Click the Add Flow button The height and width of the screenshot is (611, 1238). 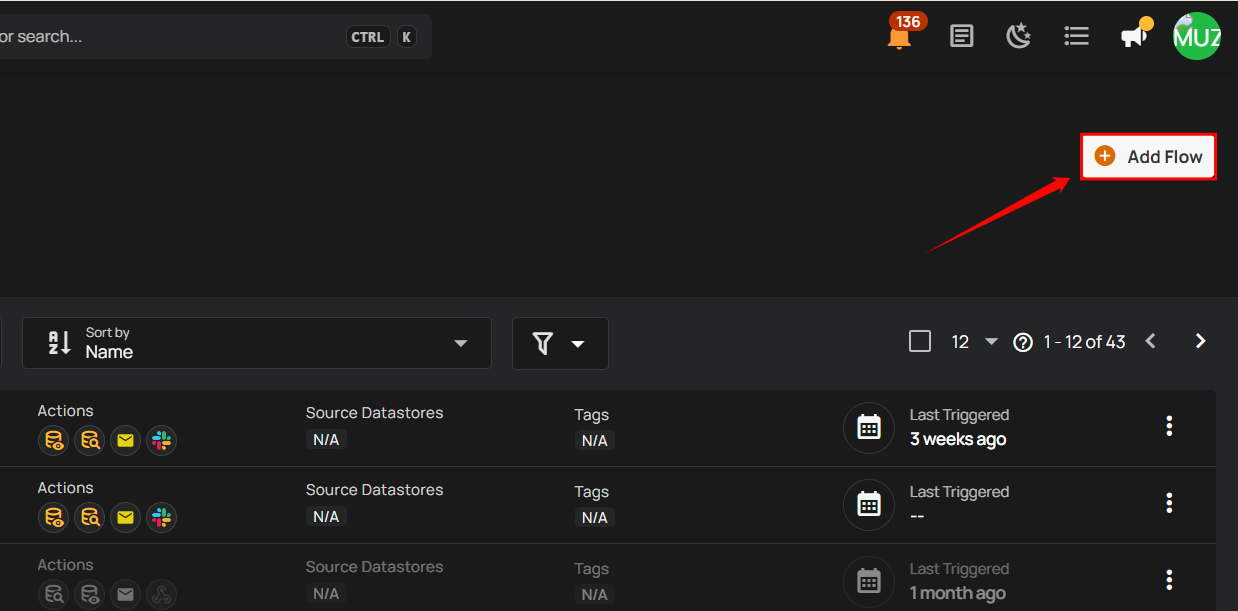(1148, 157)
